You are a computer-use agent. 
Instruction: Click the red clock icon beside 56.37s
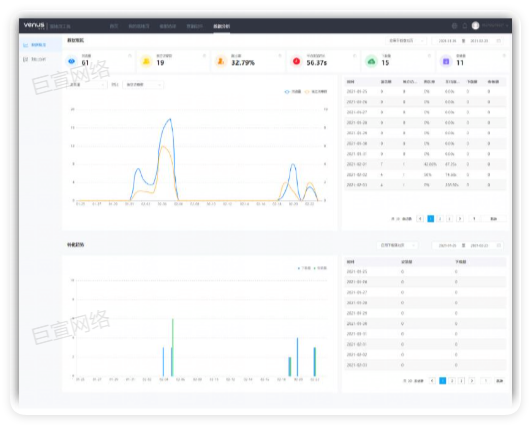pyautogui.click(x=296, y=61)
